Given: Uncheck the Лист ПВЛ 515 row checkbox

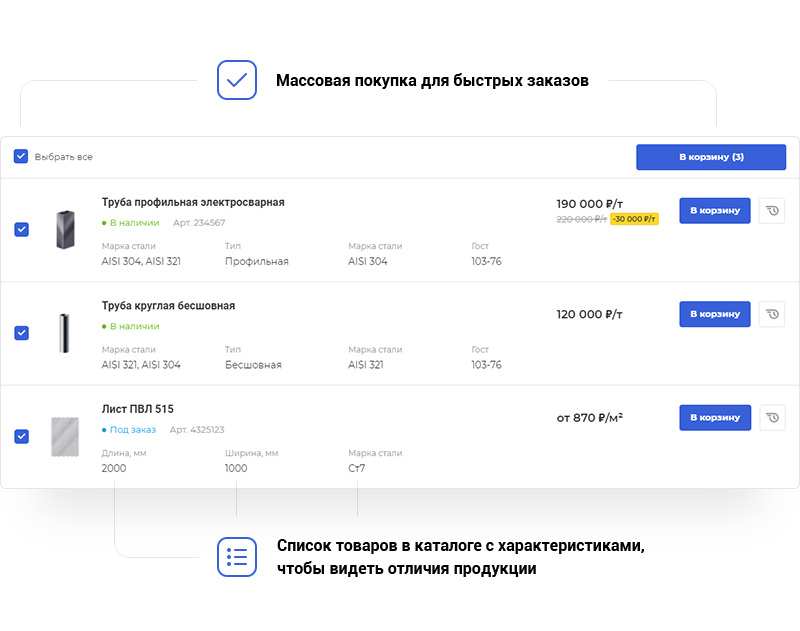Looking at the screenshot, I should pyautogui.click(x=21, y=437).
